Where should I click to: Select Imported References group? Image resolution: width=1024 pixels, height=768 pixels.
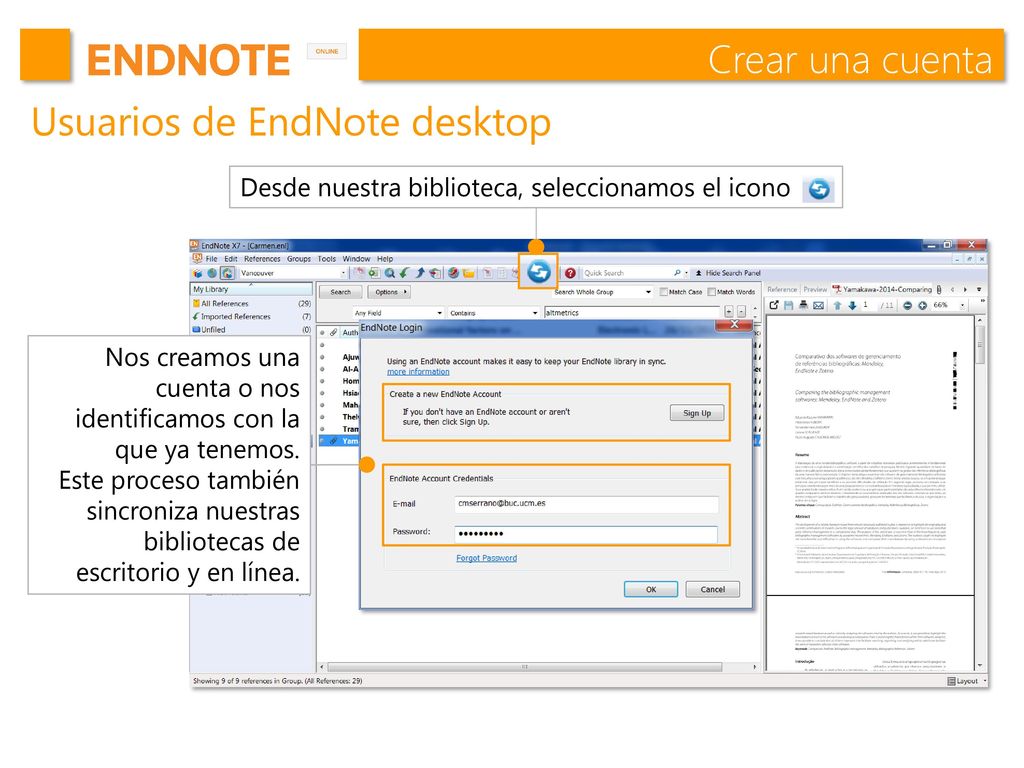pyautogui.click(x=251, y=317)
